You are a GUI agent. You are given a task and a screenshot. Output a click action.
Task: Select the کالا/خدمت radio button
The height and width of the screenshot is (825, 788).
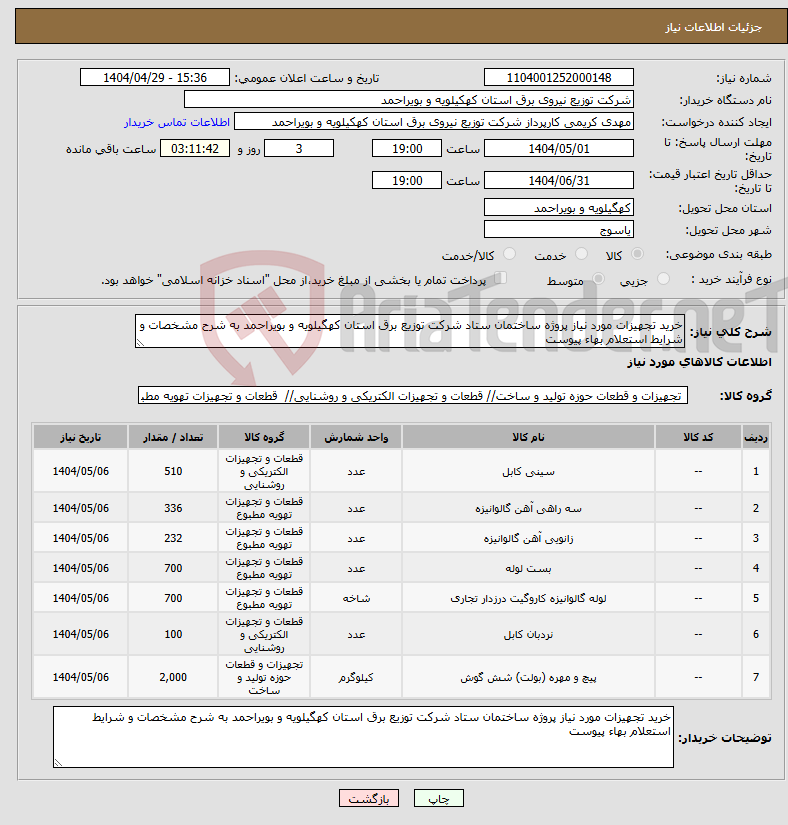tap(509, 254)
